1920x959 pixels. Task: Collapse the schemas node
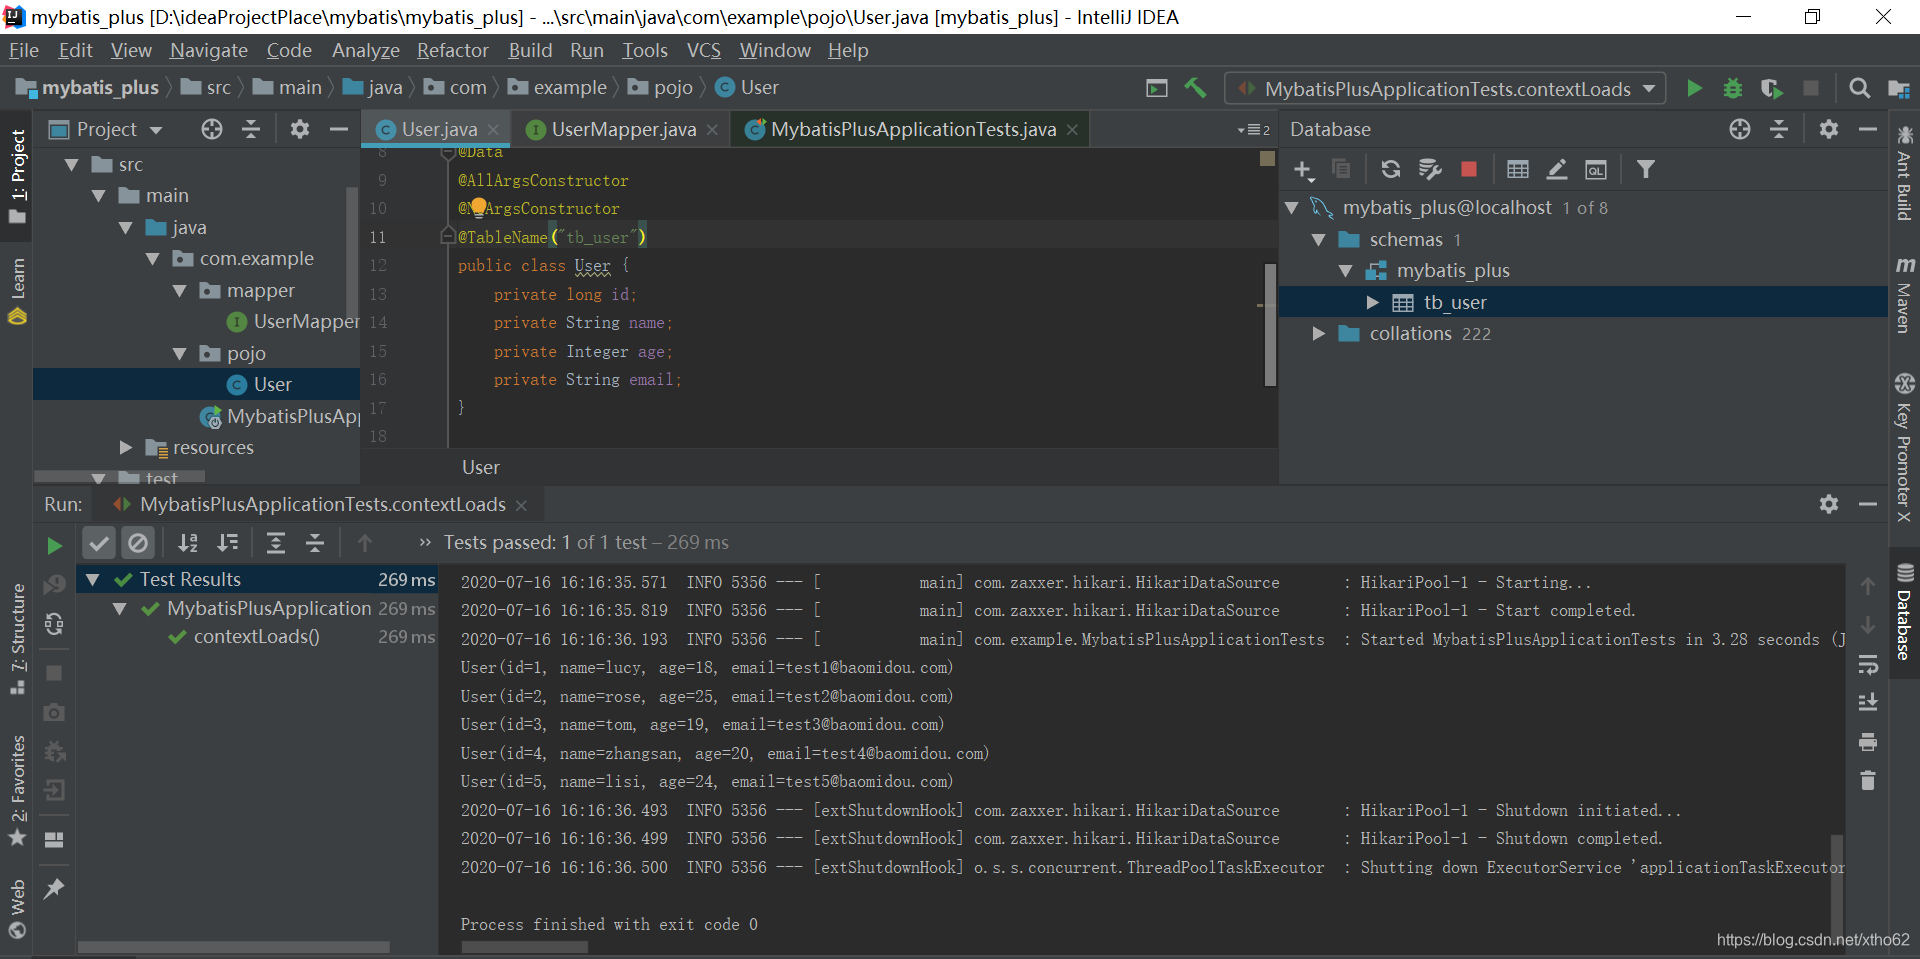click(1318, 239)
